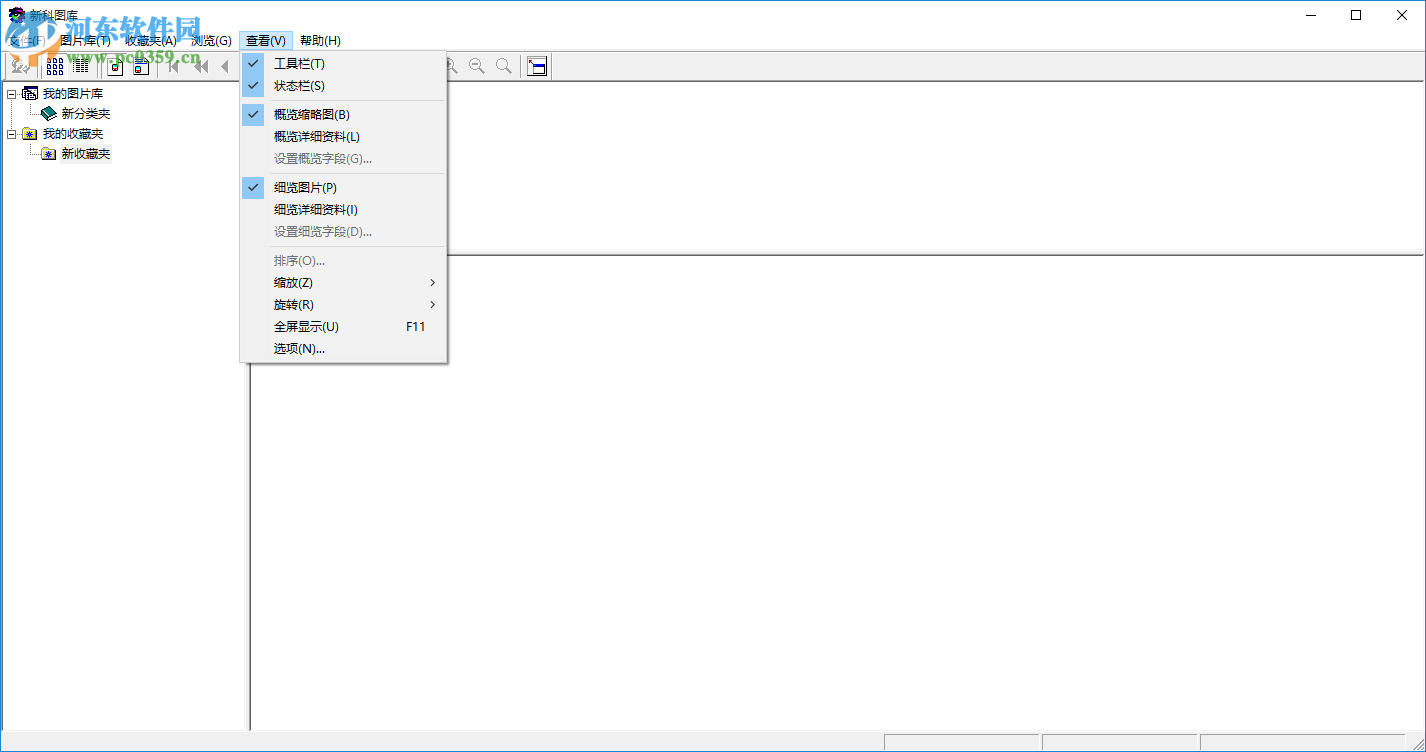Screen dimensions: 1426x752
Task: Click the zoom out magnifier icon
Action: (x=478, y=67)
